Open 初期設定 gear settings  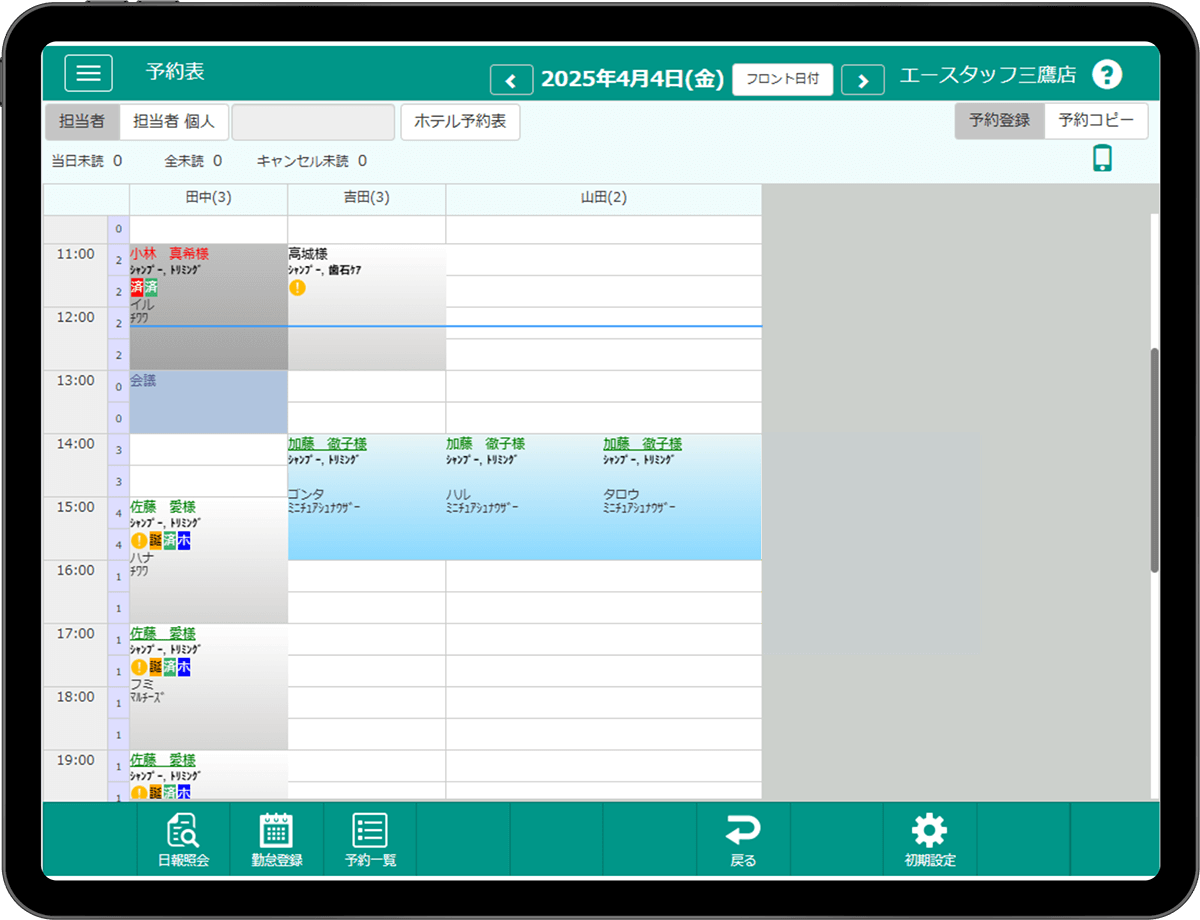click(930, 840)
